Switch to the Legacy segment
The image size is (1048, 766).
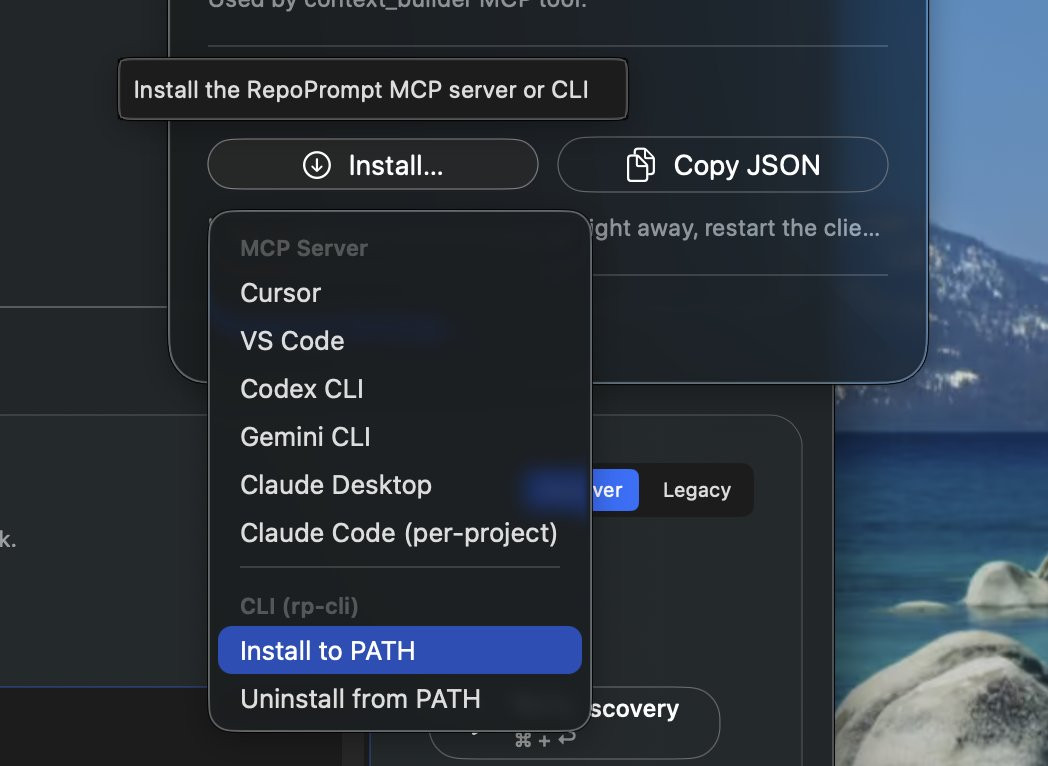click(x=696, y=491)
